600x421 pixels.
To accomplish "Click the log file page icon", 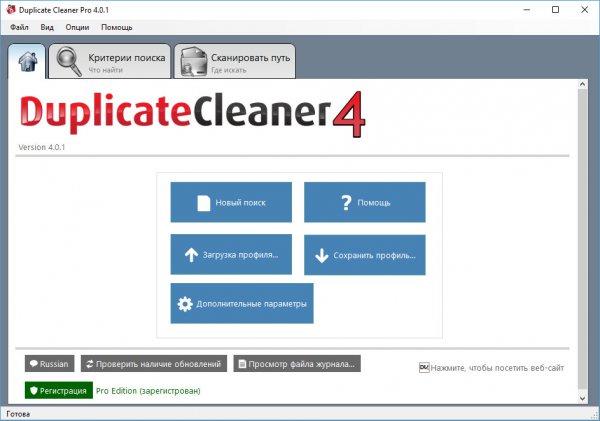I will click(242, 364).
